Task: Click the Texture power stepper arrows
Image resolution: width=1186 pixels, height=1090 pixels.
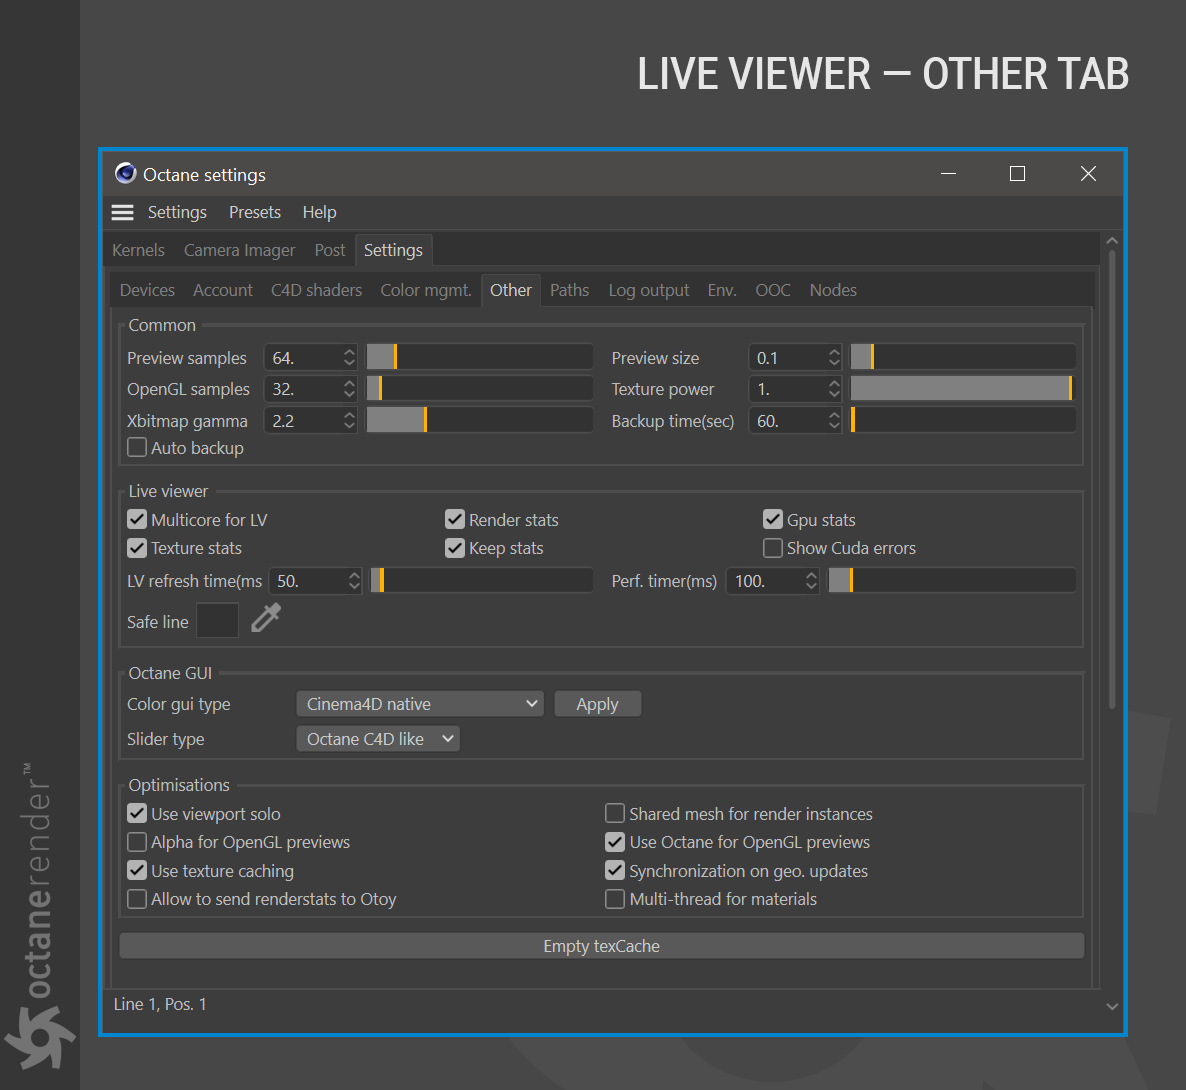Action: click(834, 389)
